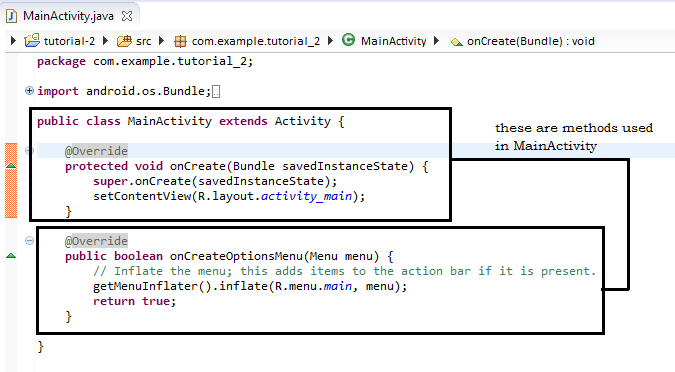Screen dimensions: 675x372
Task: Open the src folder breadcrumb
Action: click(143, 41)
